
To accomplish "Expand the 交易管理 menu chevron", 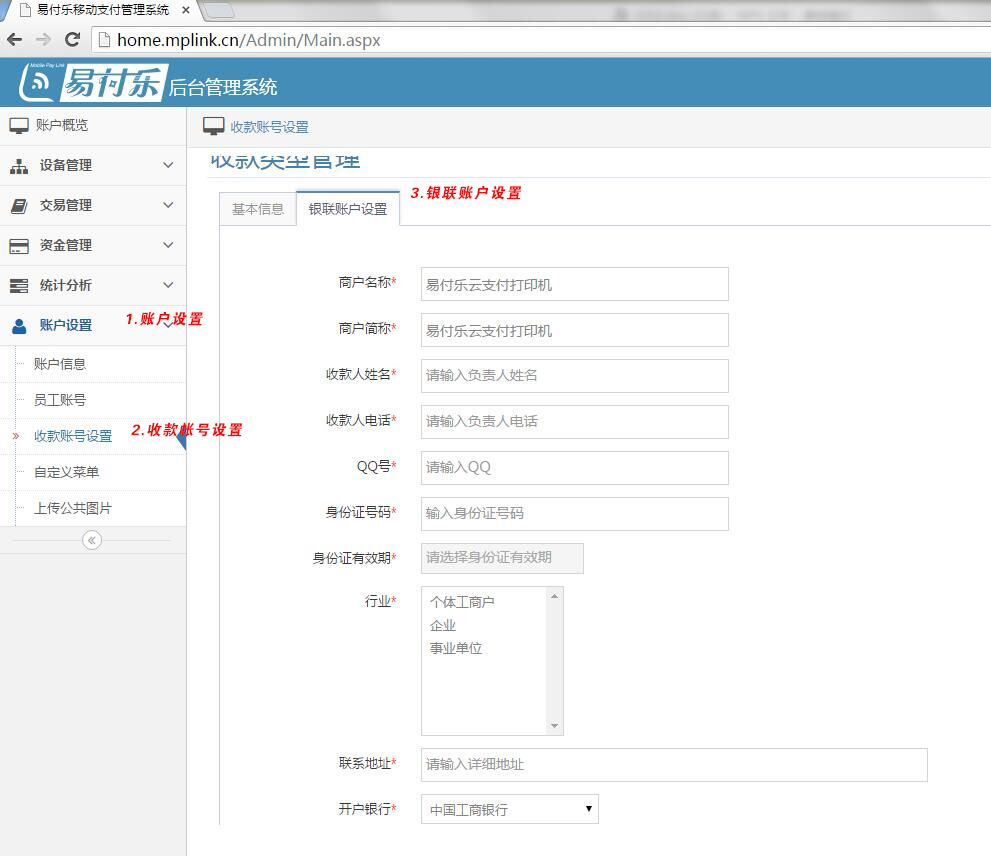I will point(168,205).
